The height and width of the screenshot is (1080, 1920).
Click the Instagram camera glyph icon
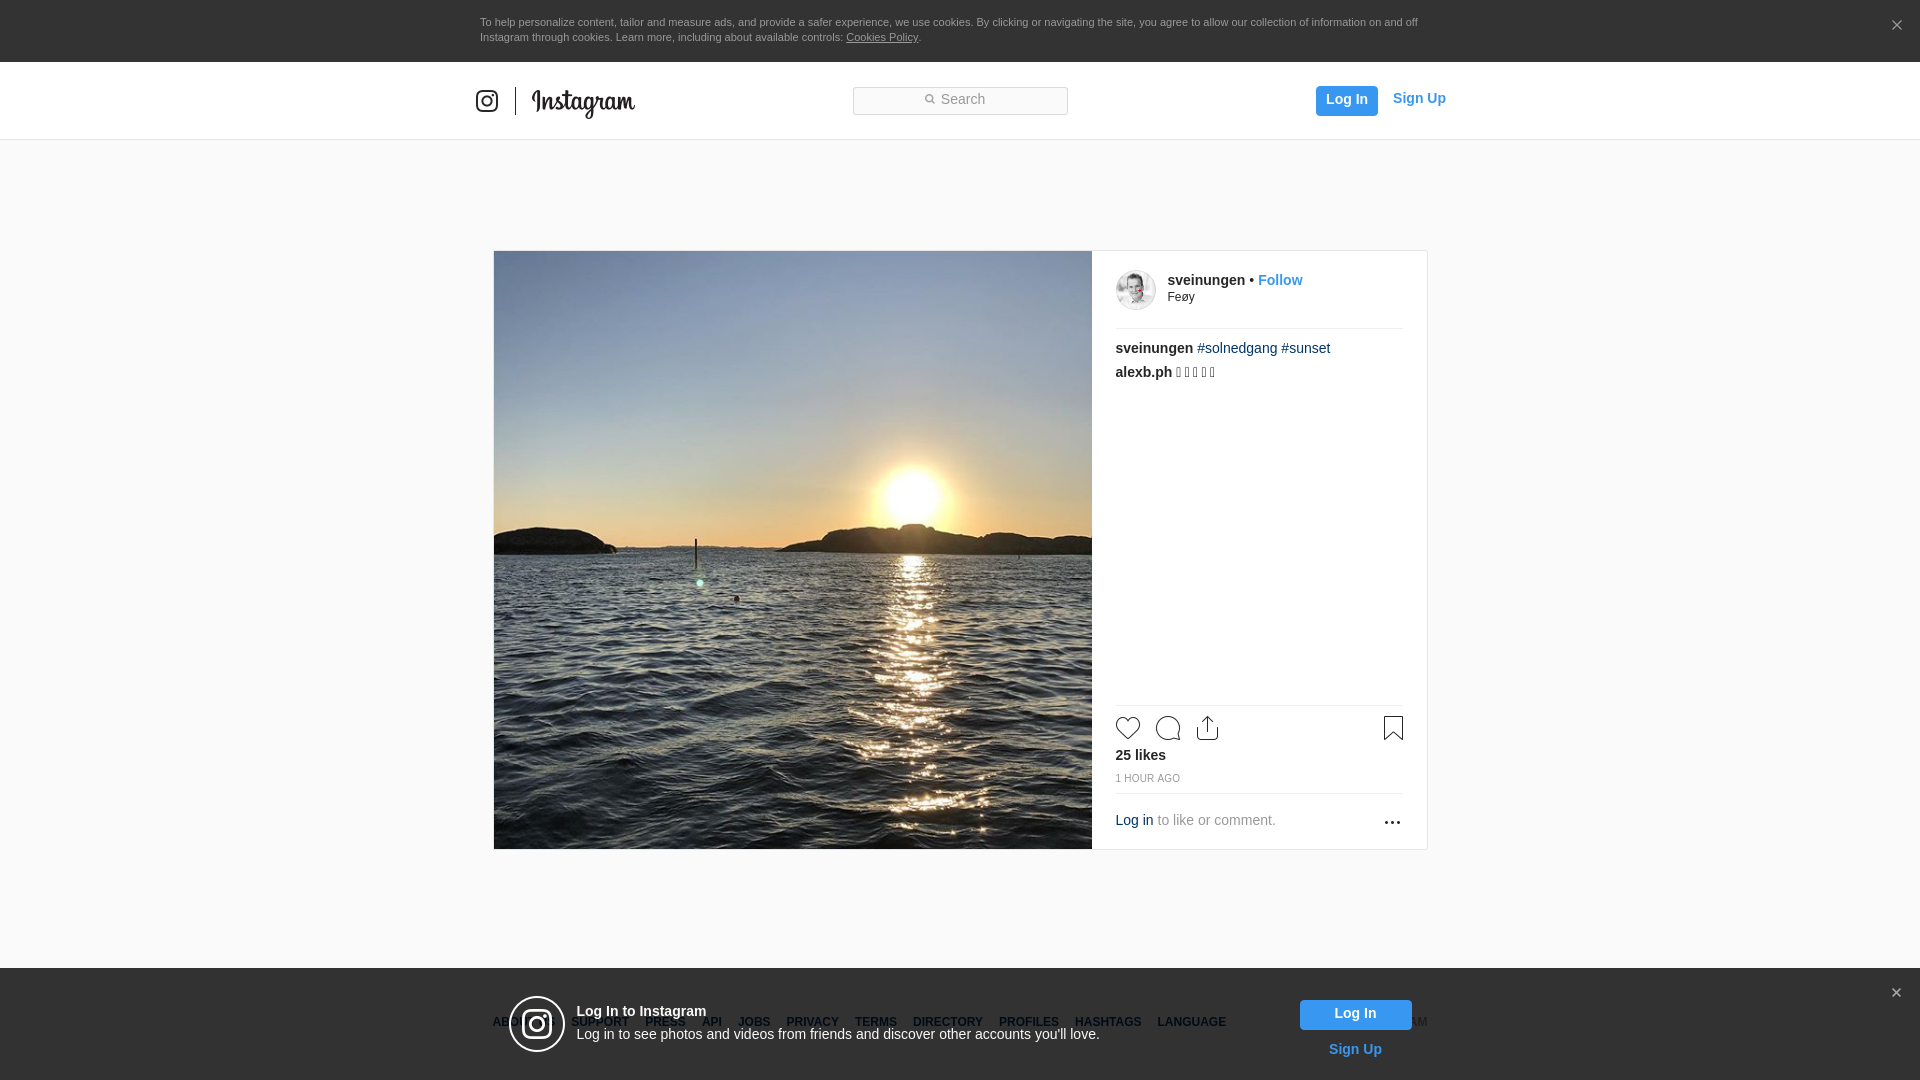click(x=487, y=101)
